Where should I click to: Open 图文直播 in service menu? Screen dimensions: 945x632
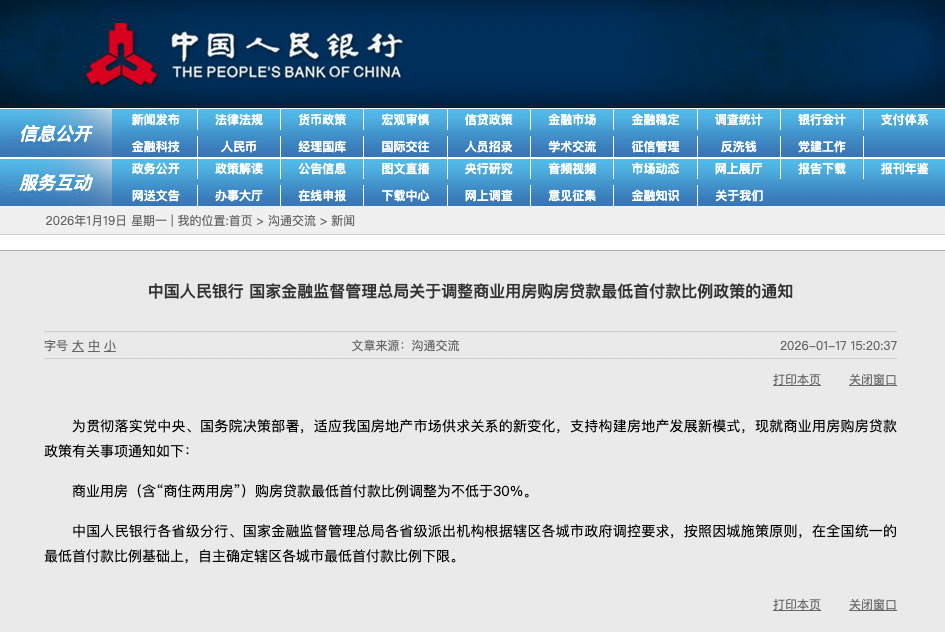point(405,169)
